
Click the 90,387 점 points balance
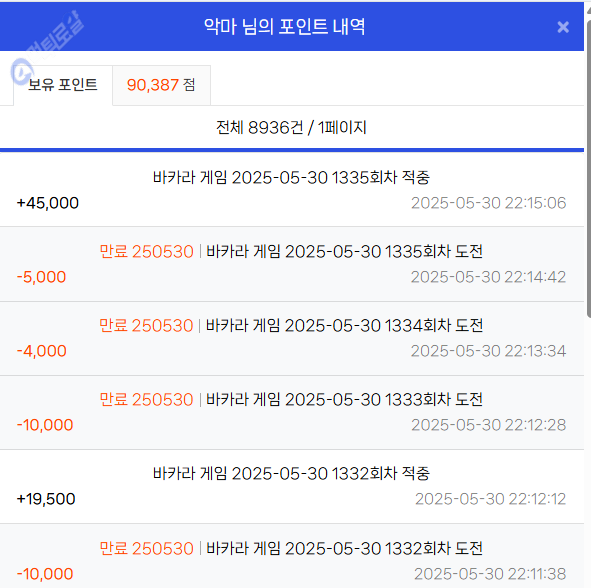(161, 85)
